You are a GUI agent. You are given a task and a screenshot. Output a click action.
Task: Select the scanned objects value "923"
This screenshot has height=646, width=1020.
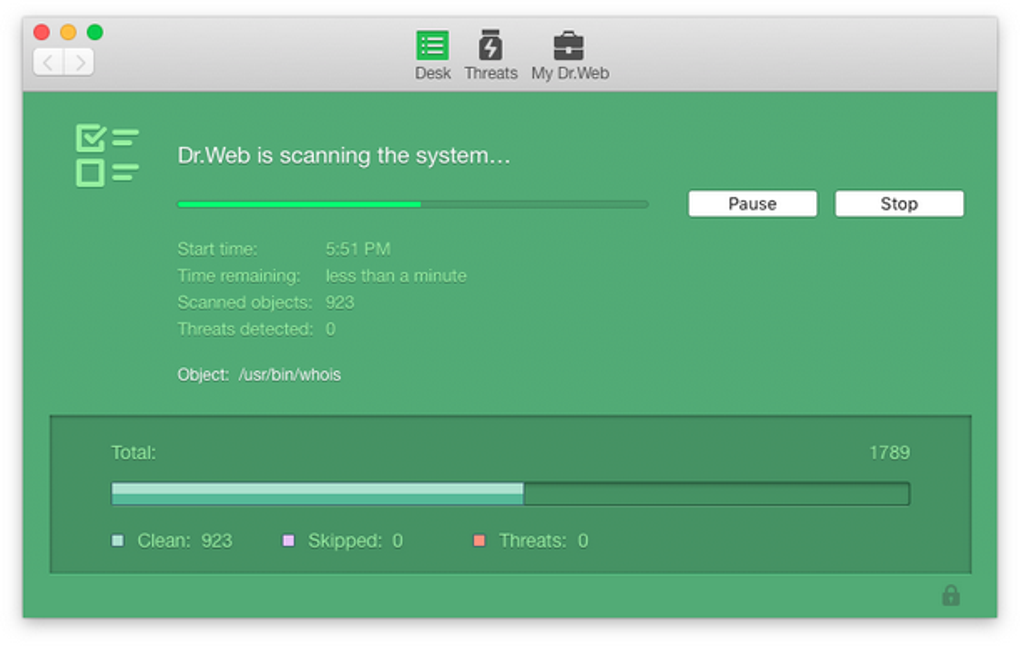coord(340,303)
